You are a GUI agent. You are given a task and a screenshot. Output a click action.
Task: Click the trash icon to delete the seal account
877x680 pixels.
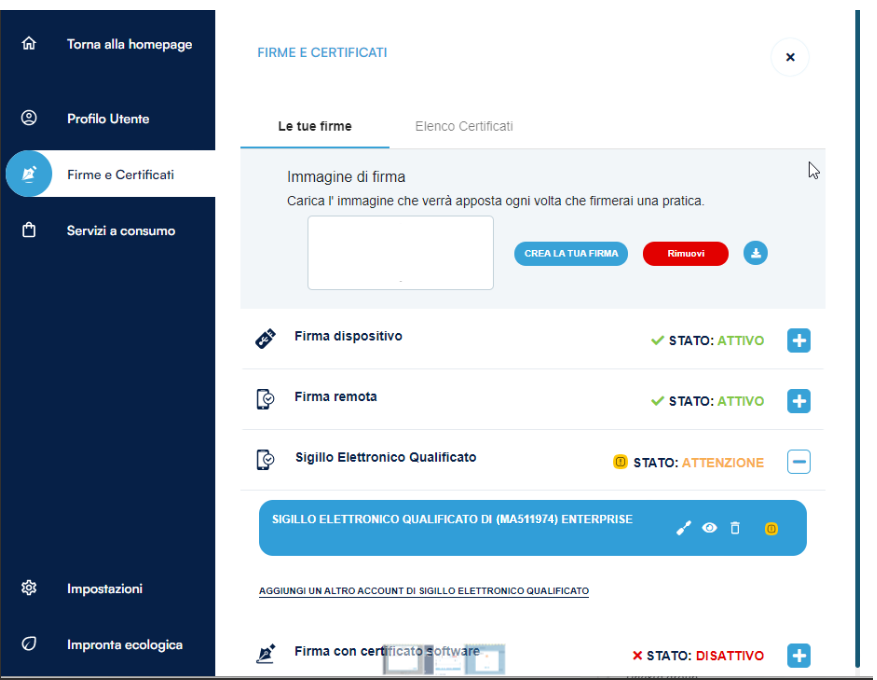(x=735, y=528)
